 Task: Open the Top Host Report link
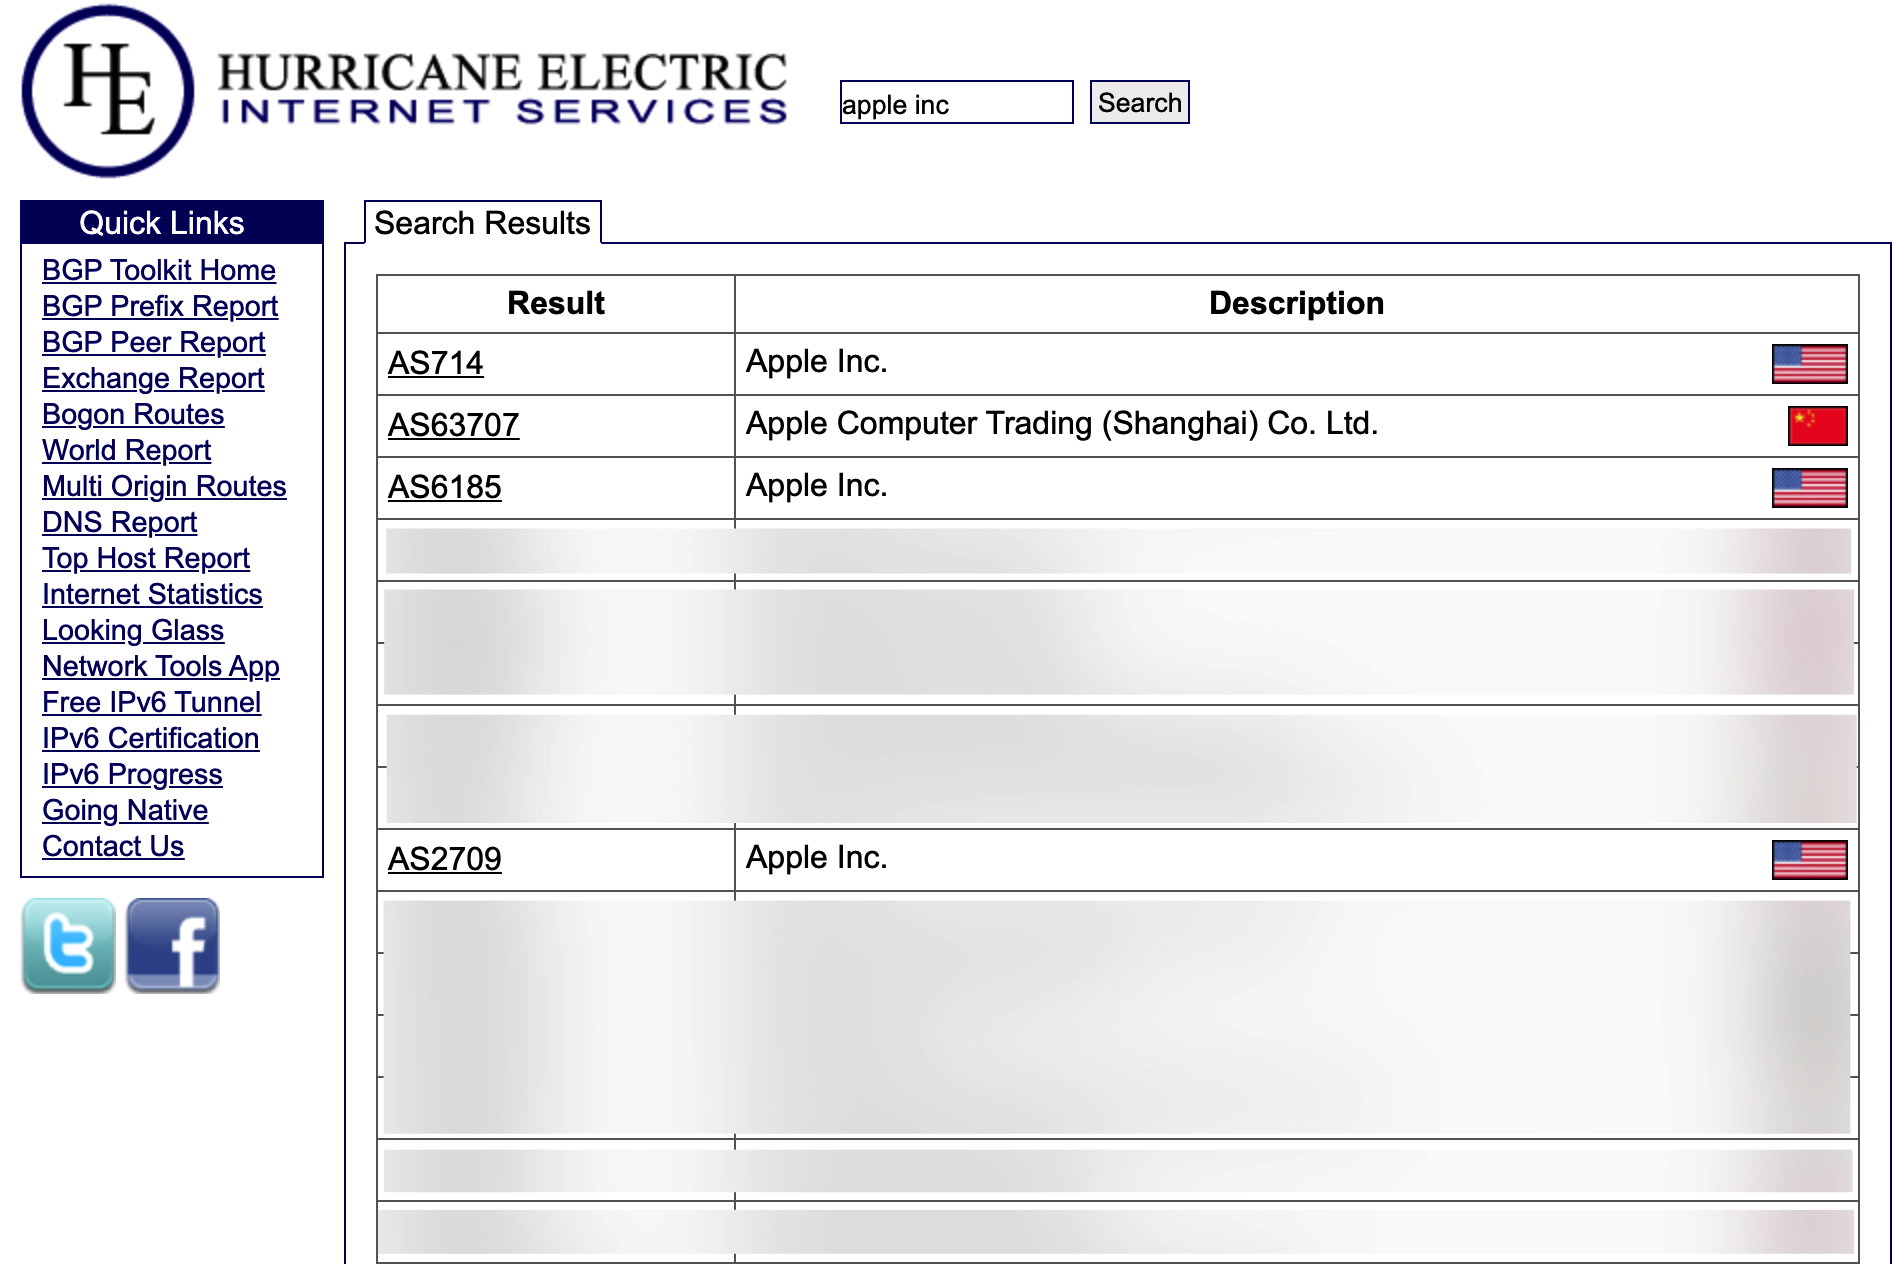[146, 558]
